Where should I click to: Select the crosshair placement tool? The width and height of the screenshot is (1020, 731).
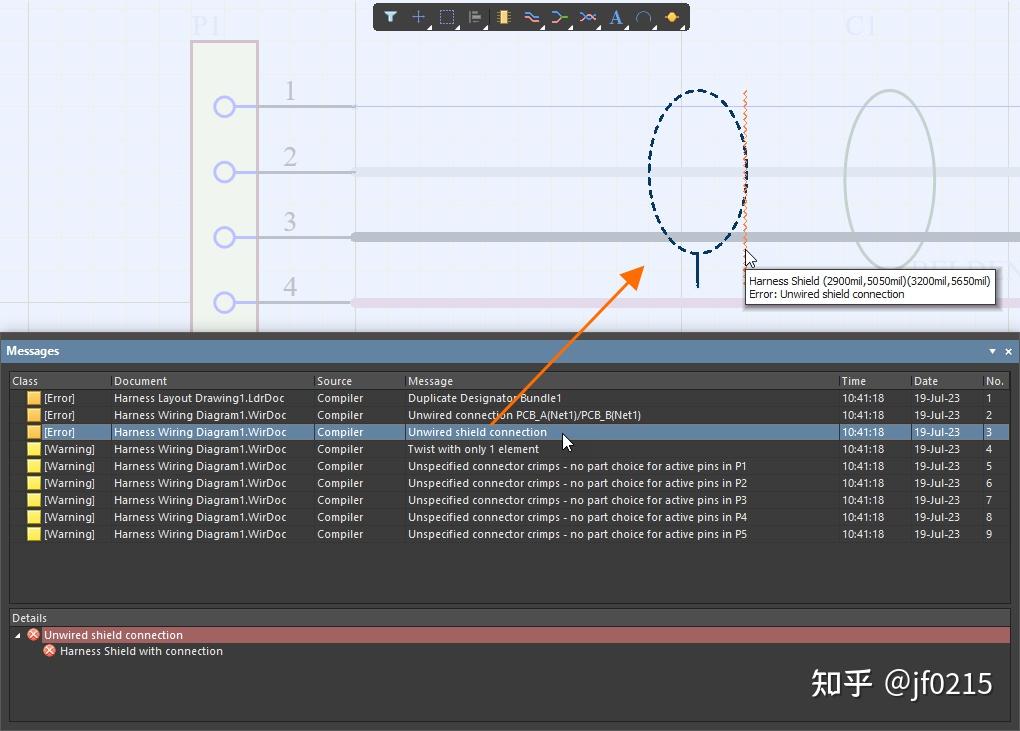pyautogui.click(x=418, y=17)
